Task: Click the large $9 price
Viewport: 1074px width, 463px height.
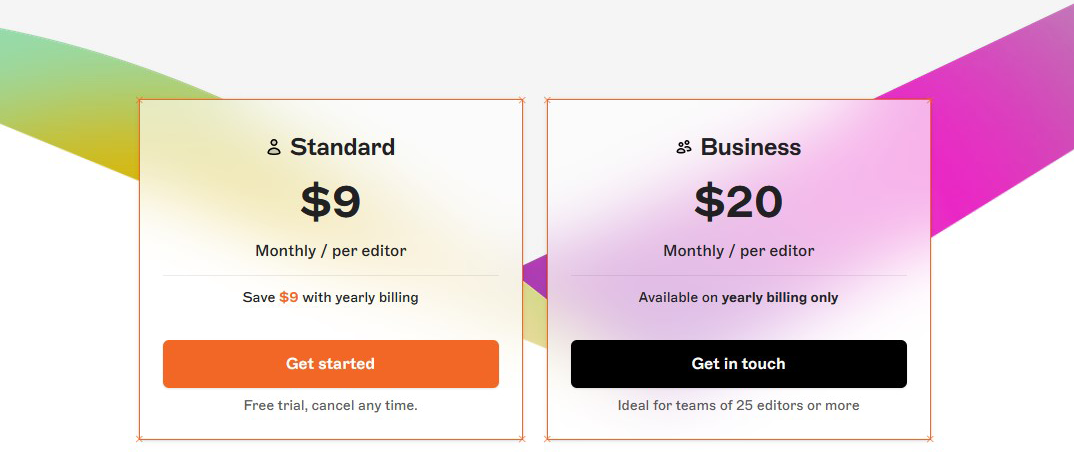Action: tap(331, 203)
